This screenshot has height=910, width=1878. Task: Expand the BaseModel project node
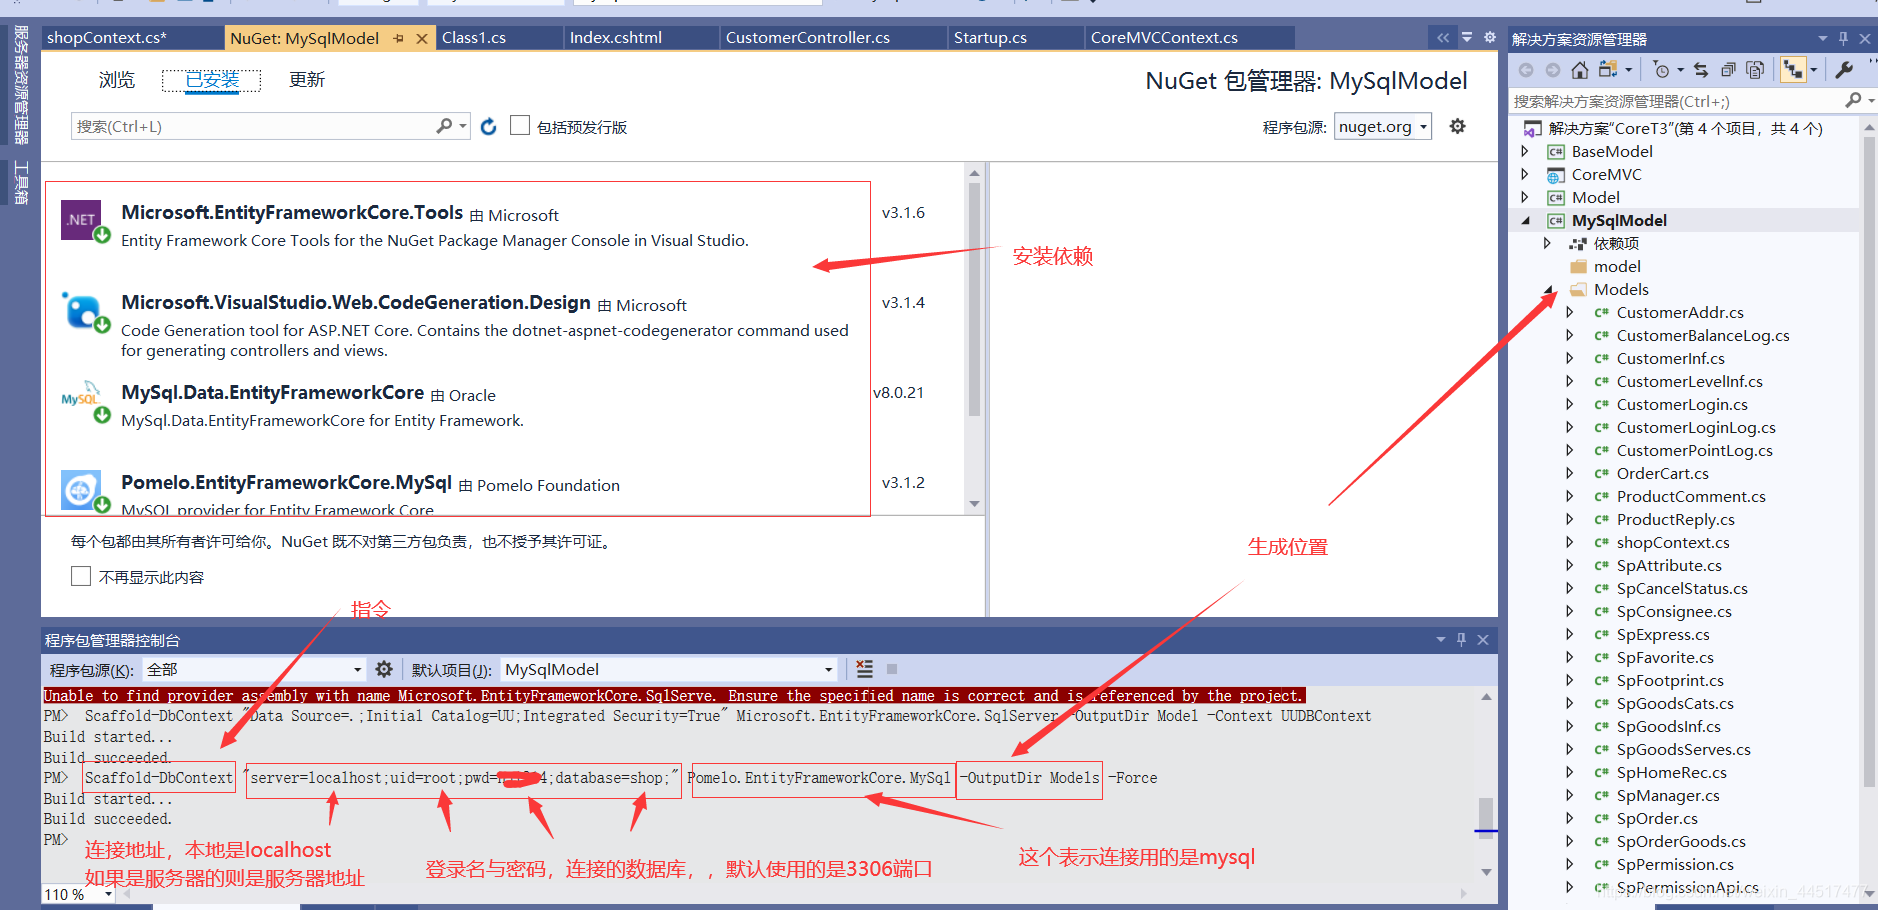click(x=1525, y=151)
